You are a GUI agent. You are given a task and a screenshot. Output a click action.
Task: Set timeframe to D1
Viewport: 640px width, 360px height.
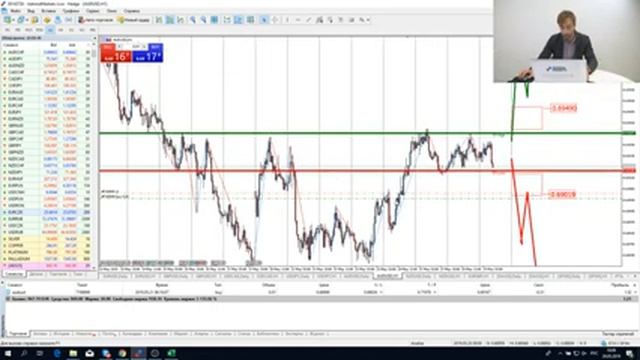click(71, 30)
